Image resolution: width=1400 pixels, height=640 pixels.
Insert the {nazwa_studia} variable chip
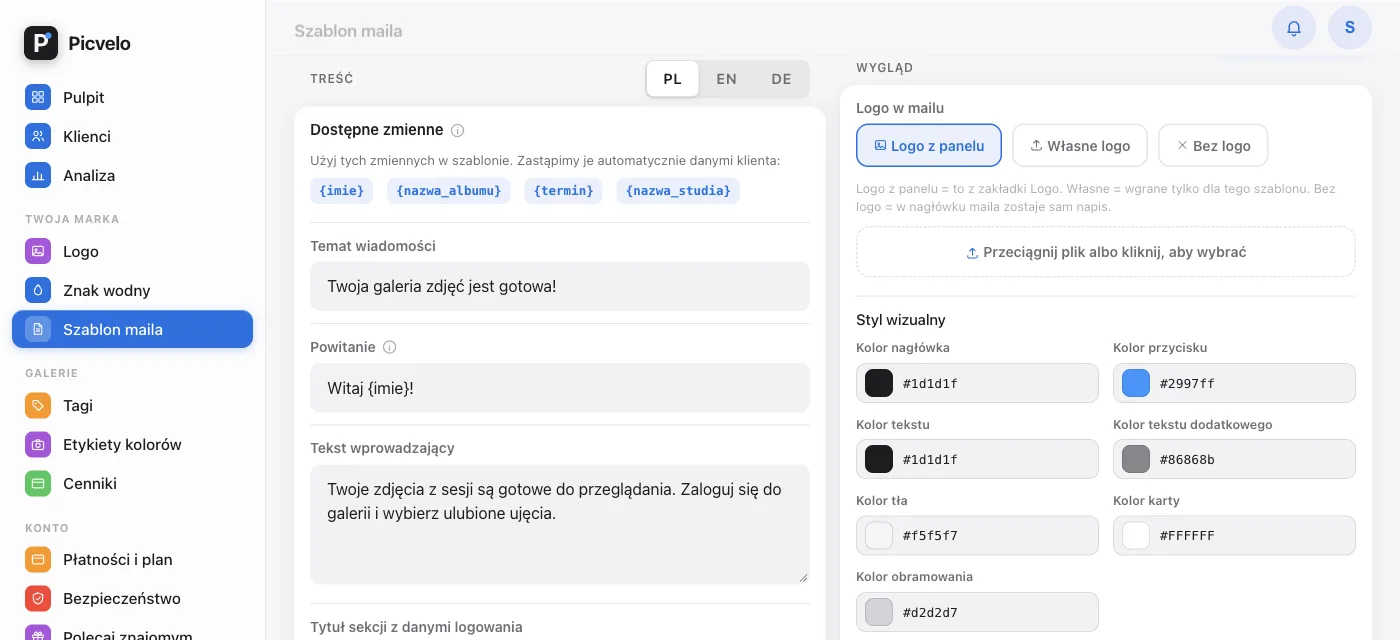pos(679,191)
